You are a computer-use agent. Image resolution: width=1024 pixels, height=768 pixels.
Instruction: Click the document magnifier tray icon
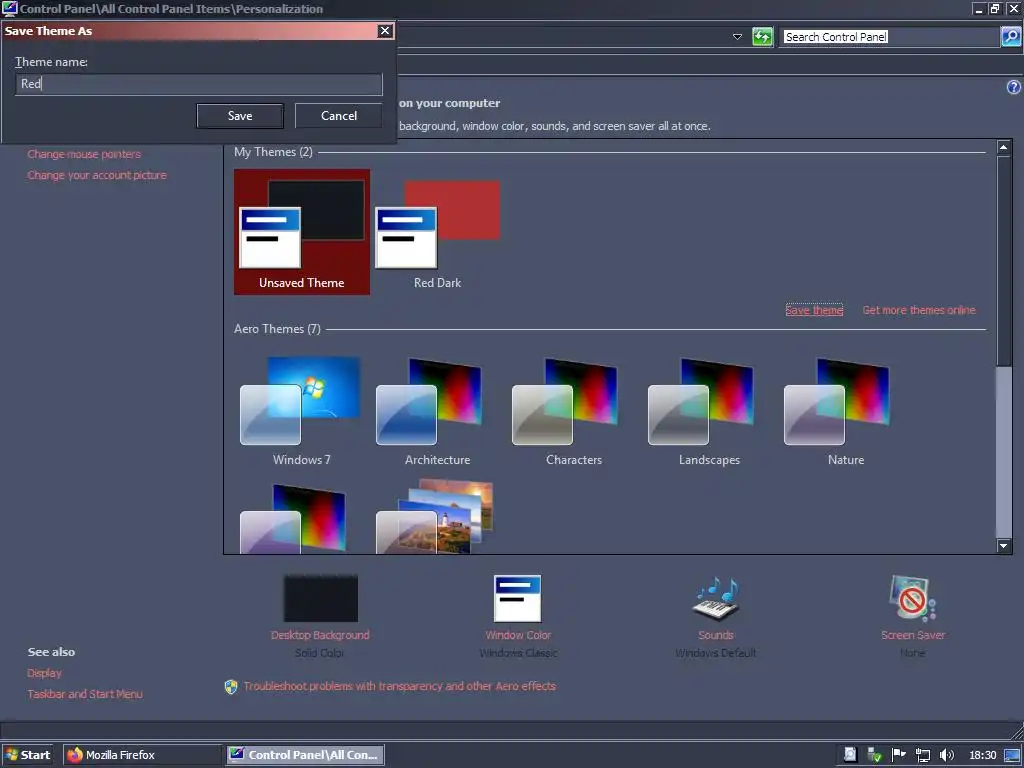(850, 755)
